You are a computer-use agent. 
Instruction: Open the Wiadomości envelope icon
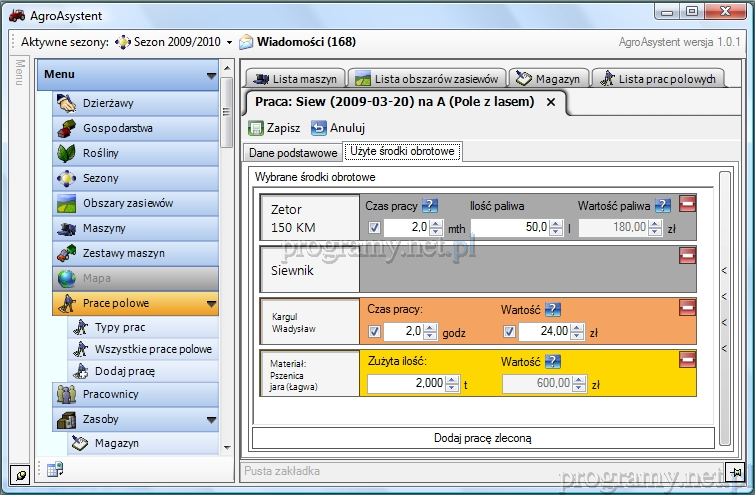pos(246,42)
